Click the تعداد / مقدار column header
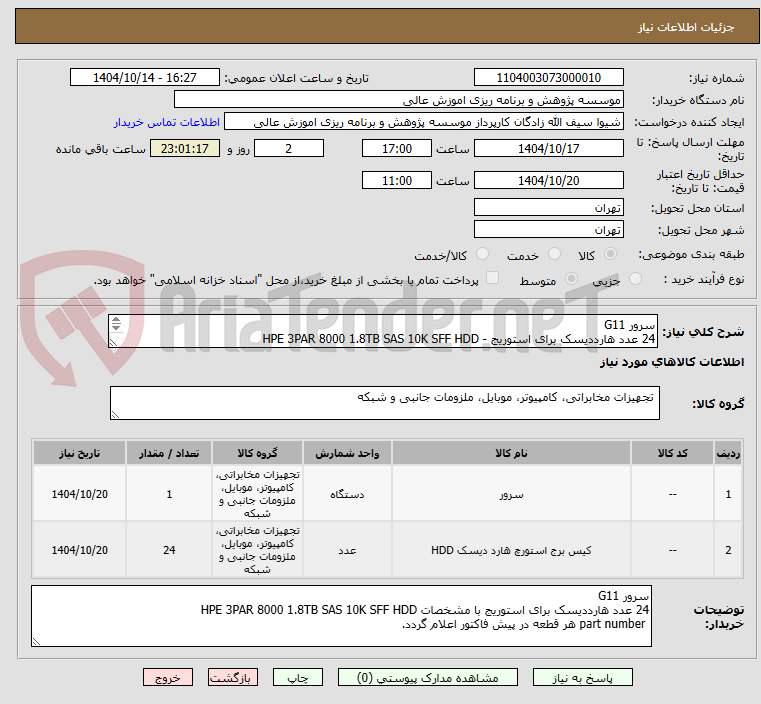Screen dimensions: 761x704 coord(169,453)
